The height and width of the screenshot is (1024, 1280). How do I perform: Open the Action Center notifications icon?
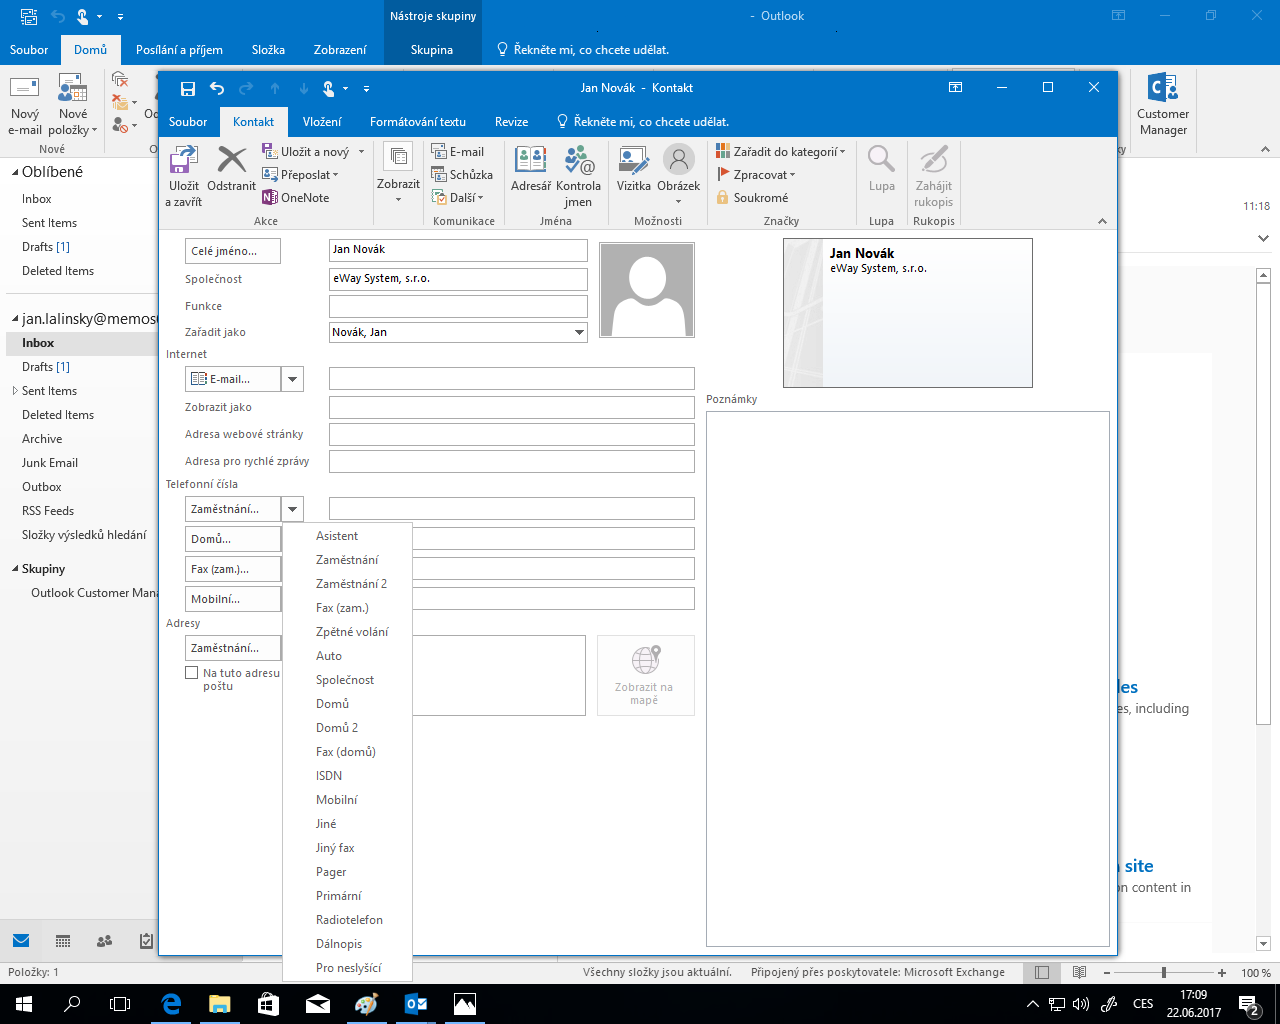click(1249, 1004)
